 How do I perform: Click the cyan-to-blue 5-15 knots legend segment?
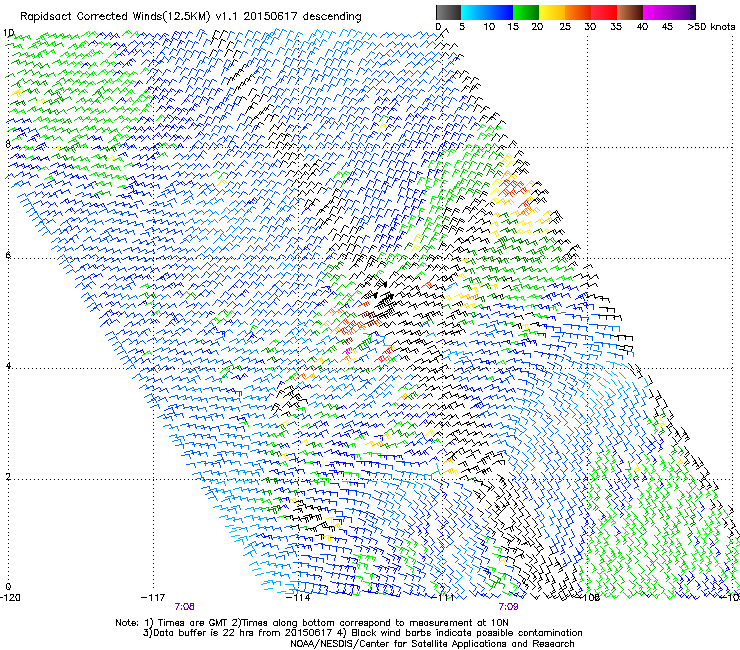click(x=487, y=12)
